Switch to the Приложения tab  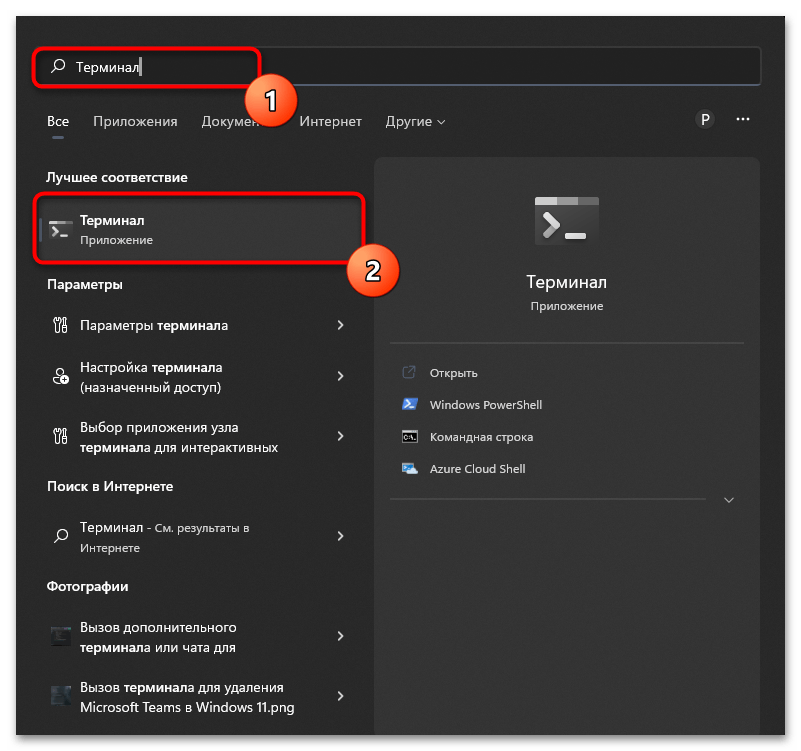pos(135,121)
